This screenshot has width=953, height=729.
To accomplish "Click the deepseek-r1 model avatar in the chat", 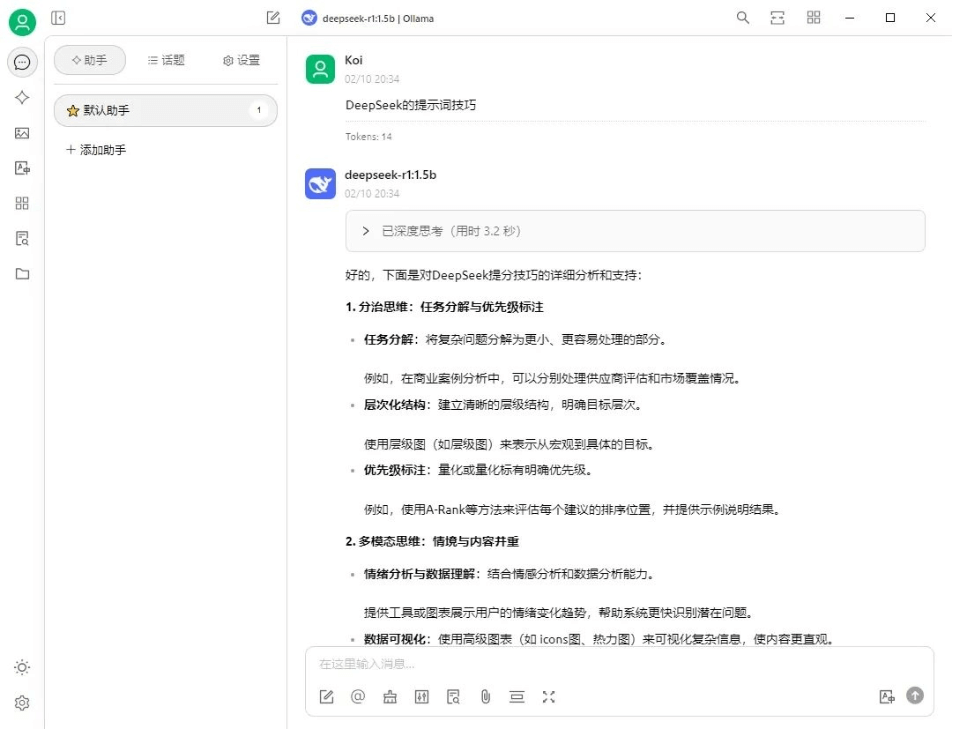I will click(x=320, y=184).
